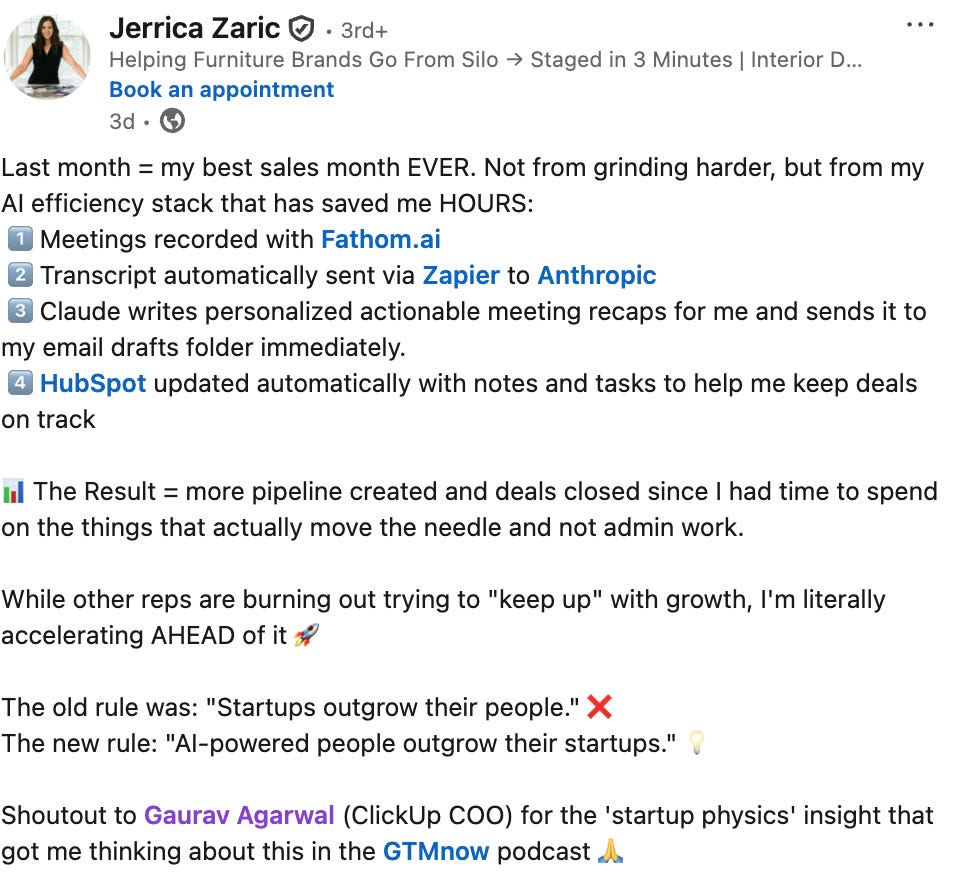Click the rocket emoji
Screen dimensions: 962x882
point(306,635)
